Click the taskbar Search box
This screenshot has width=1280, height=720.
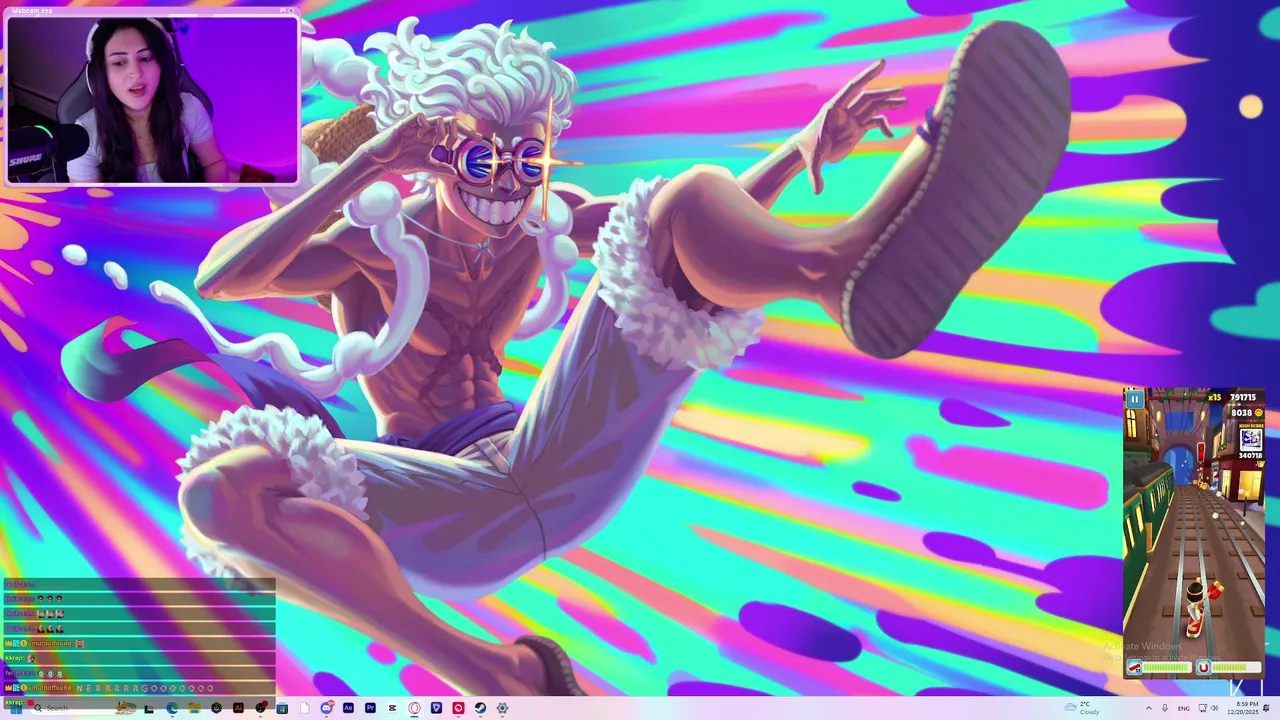pos(82,708)
